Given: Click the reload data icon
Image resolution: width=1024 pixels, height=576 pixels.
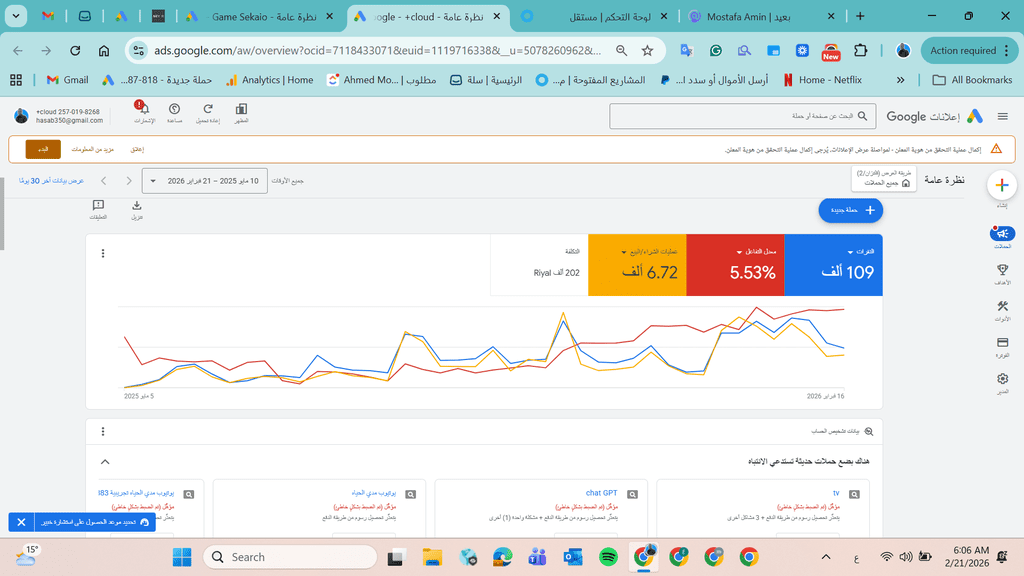Looking at the screenshot, I should pos(208,112).
